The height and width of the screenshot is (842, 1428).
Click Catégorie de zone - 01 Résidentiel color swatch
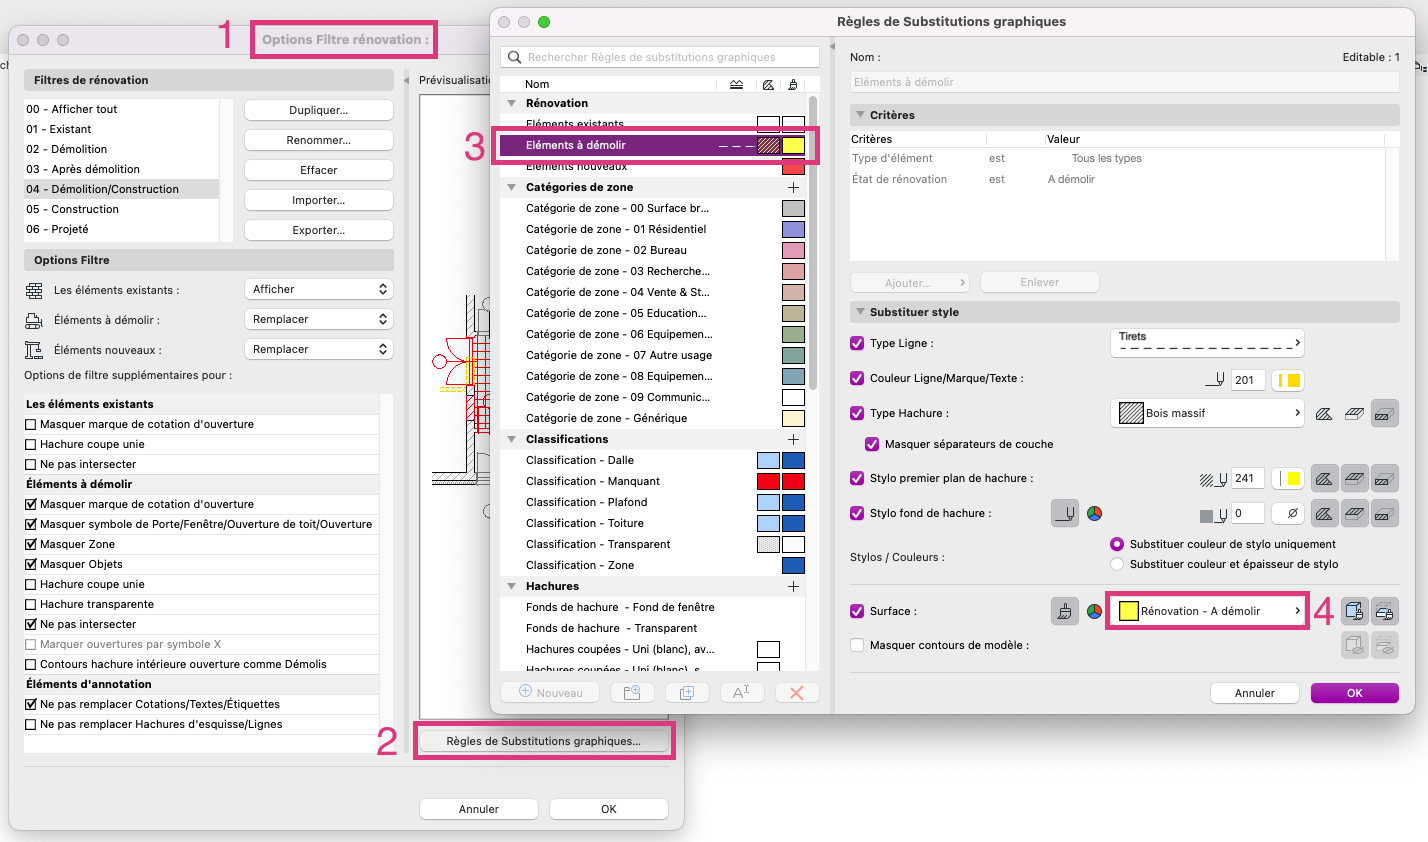pyautogui.click(x=793, y=229)
